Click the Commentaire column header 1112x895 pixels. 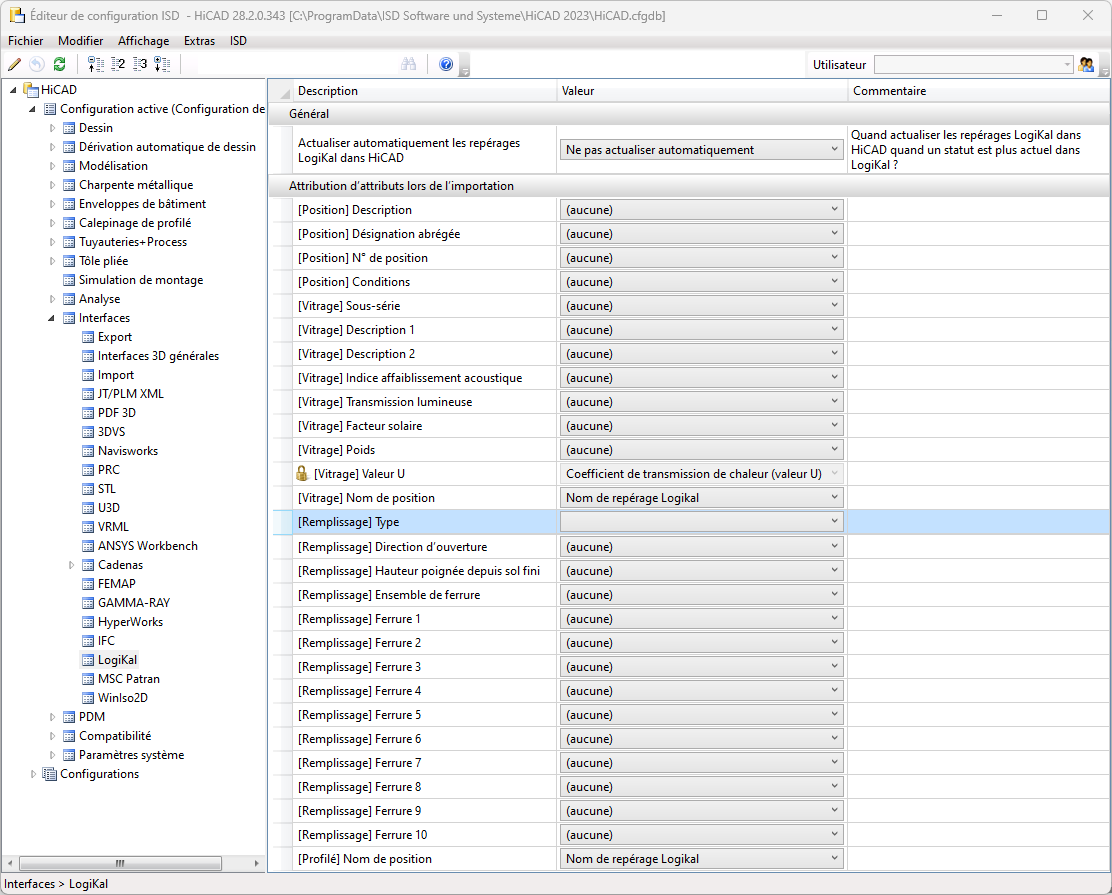[979, 91]
